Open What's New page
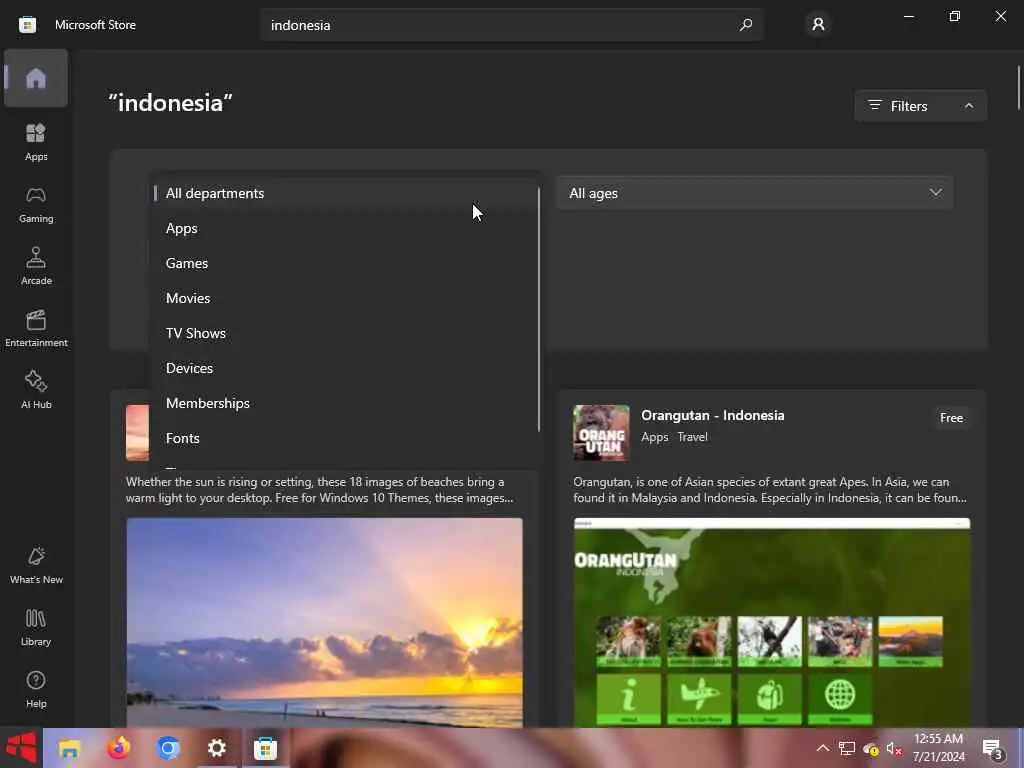 pos(36,565)
